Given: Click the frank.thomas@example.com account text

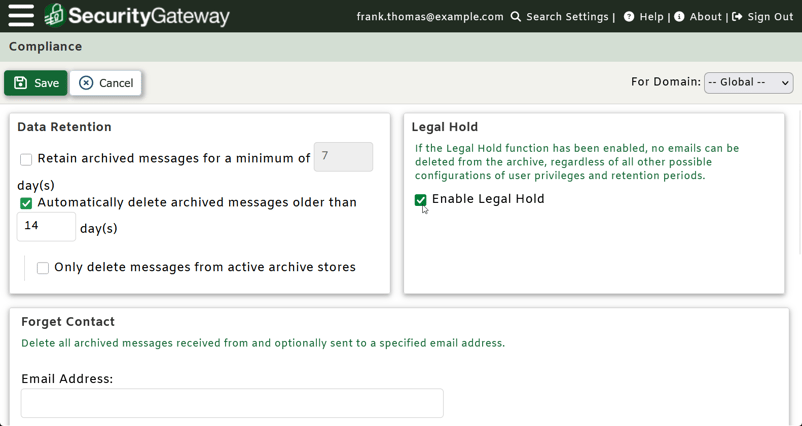Looking at the screenshot, I should pos(430,17).
